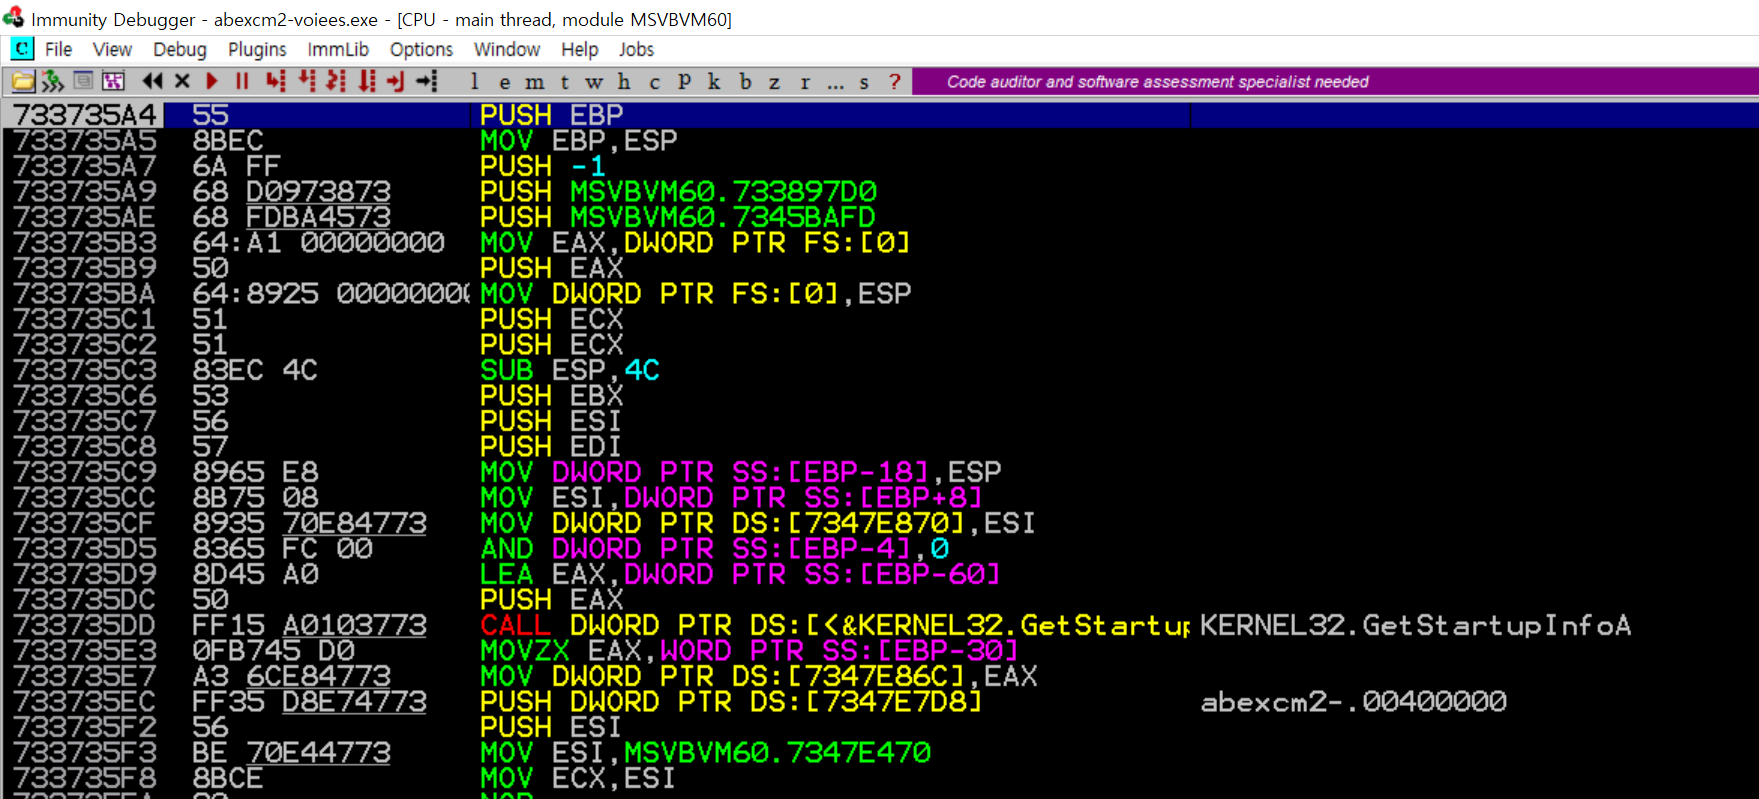Close the program with the X icon
The width and height of the screenshot is (1759, 799).
tap(182, 81)
